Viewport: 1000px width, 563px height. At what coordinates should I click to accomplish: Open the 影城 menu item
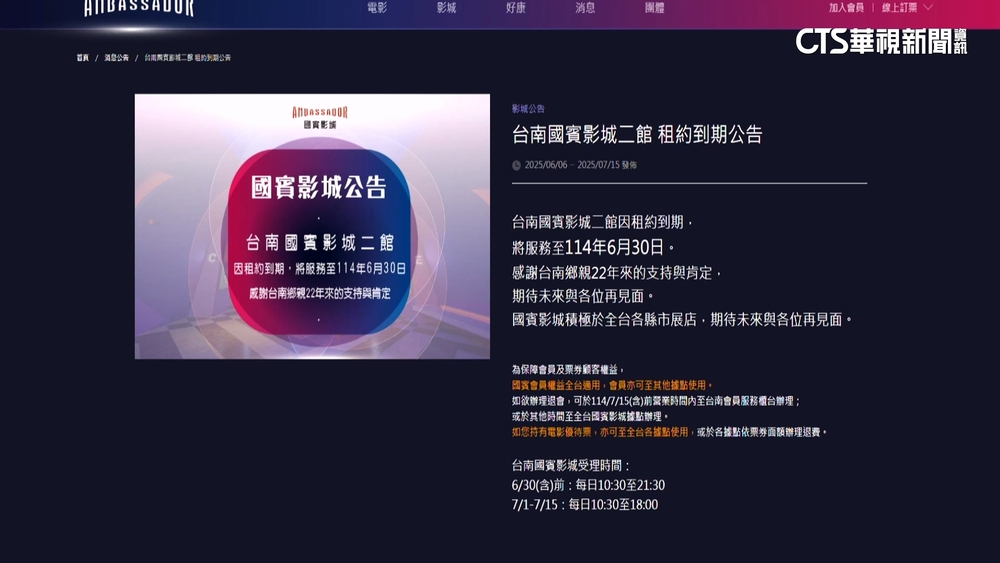446,8
